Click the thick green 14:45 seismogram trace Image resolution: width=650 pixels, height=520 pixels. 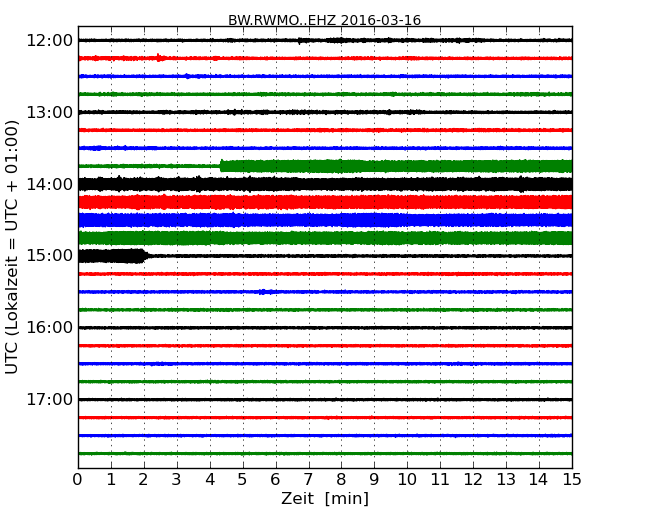325,238
